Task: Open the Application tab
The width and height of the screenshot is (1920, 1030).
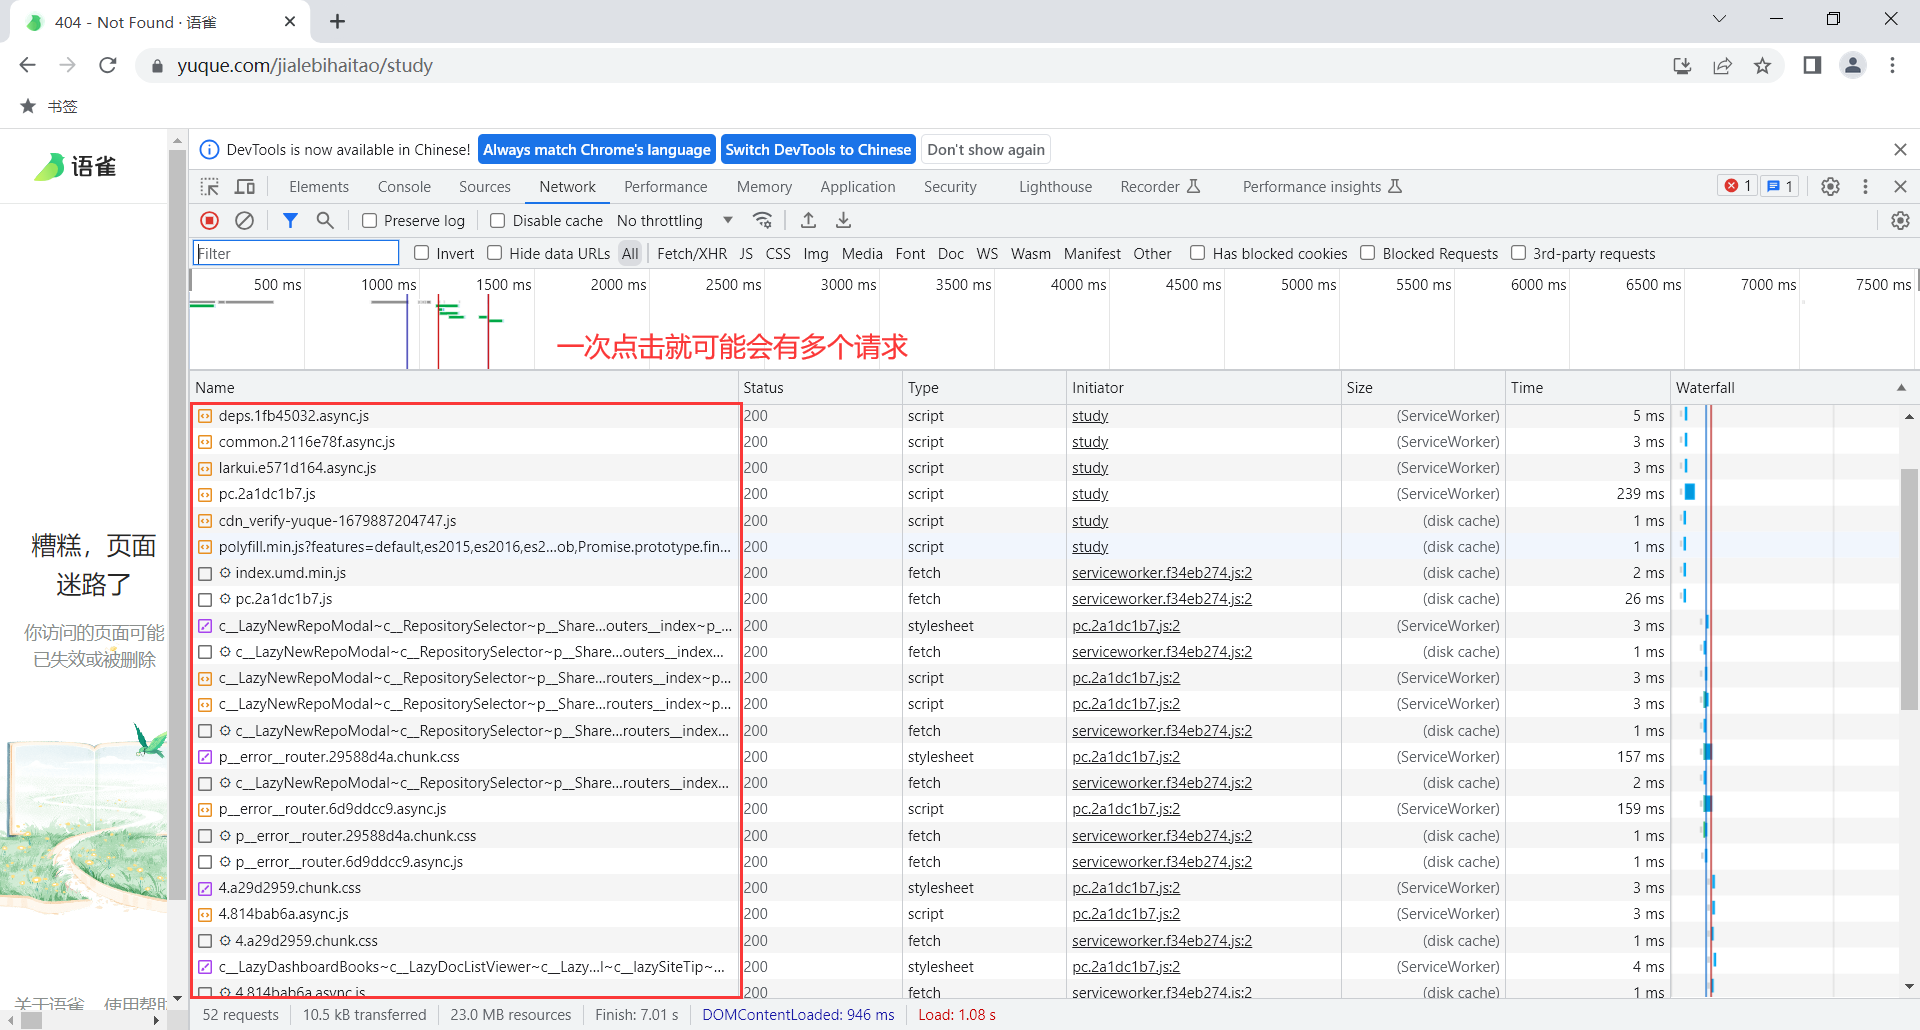Action: point(858,186)
